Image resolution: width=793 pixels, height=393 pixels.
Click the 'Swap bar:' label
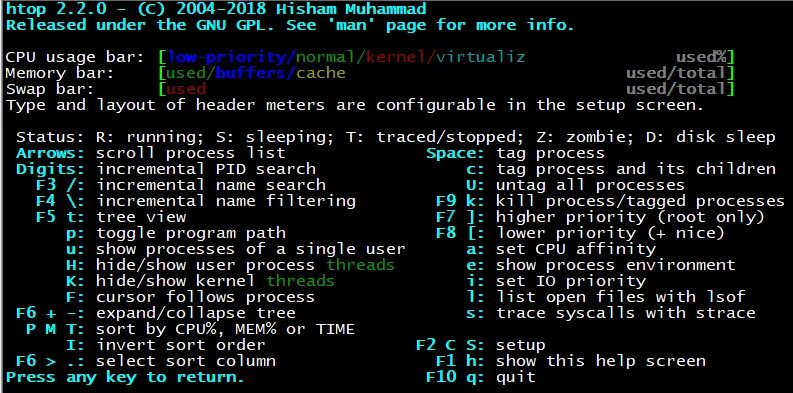click(50, 90)
